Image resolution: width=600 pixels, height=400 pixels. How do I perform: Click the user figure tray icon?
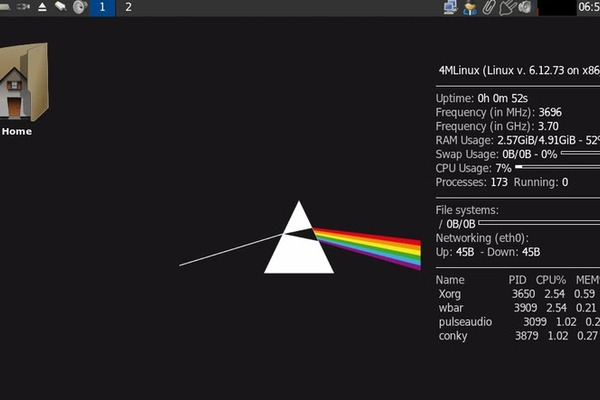[x=470, y=8]
